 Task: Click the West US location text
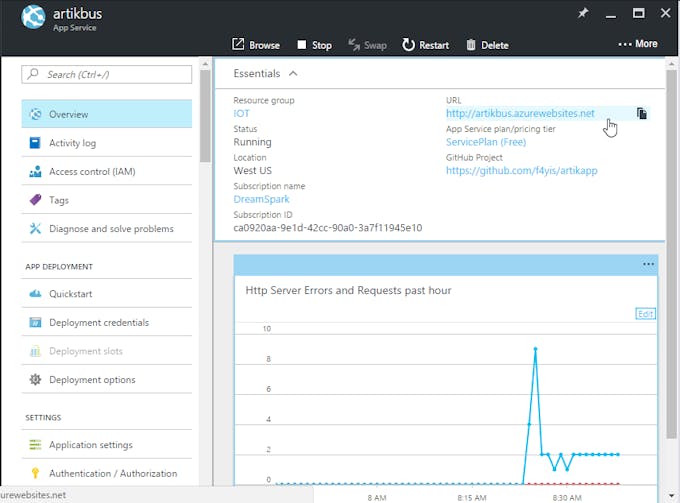[252, 170]
